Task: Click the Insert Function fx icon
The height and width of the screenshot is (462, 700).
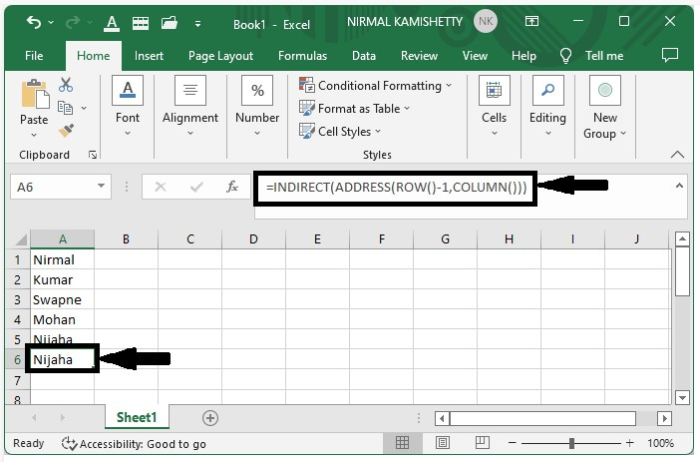Action: coord(232,187)
